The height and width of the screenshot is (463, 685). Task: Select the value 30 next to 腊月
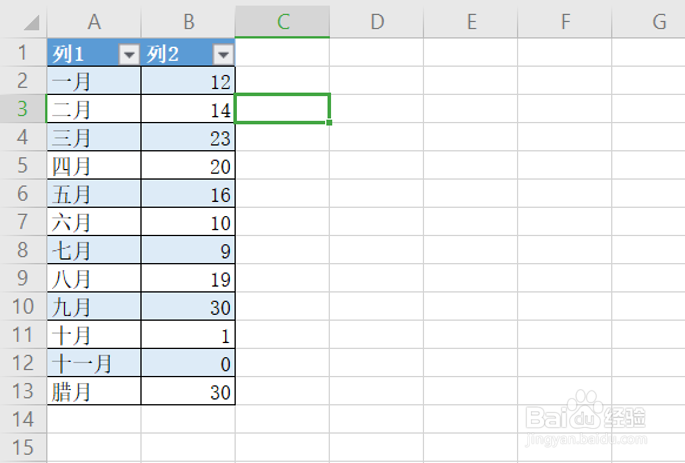tap(188, 391)
